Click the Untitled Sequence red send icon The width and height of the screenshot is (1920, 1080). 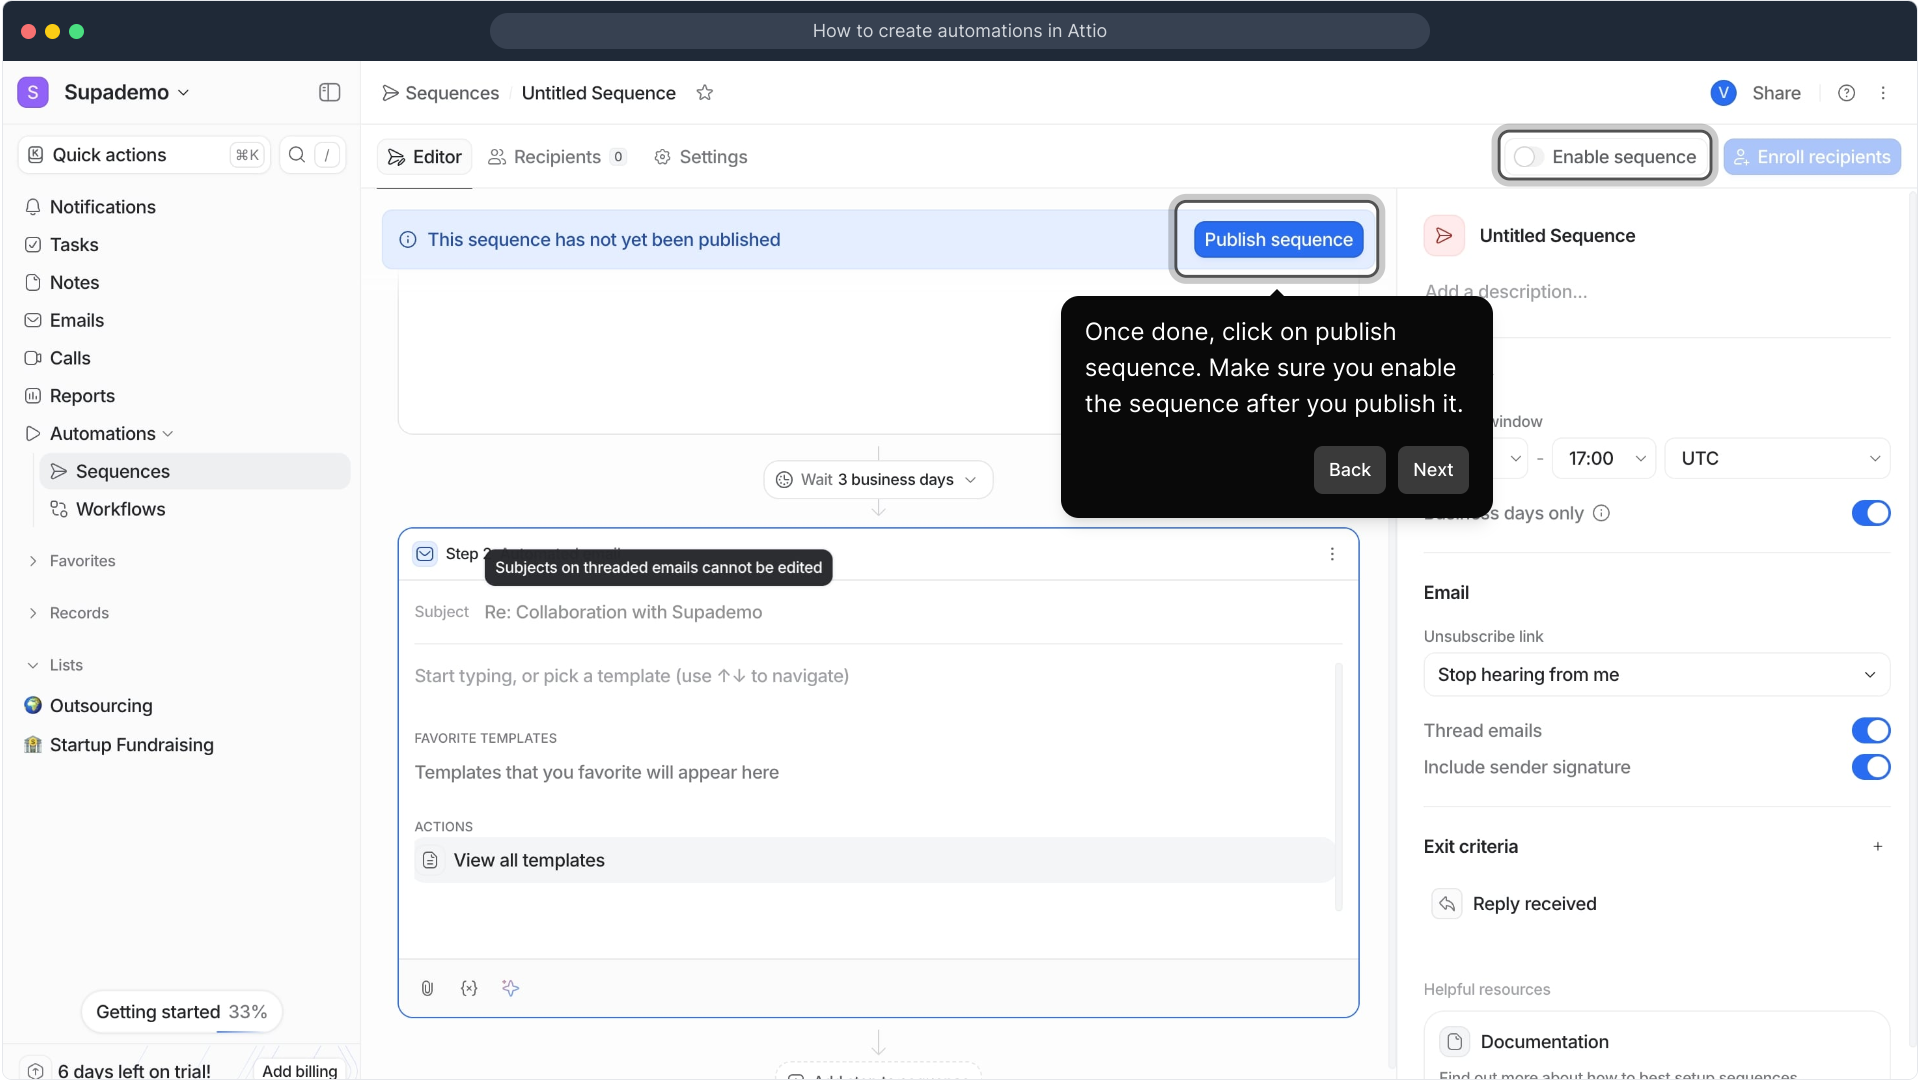coord(1444,236)
